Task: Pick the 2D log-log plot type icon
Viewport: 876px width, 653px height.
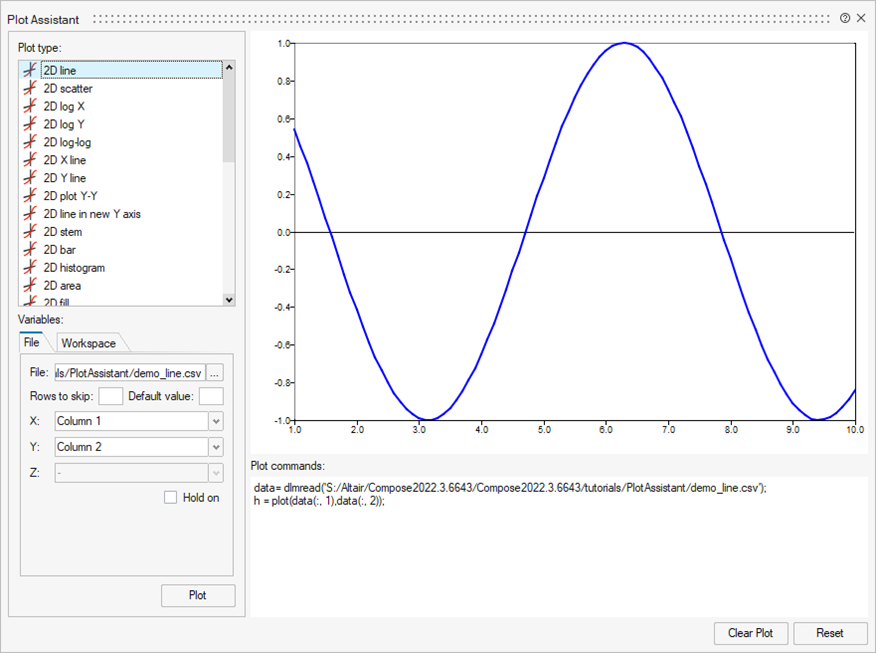Action: tap(30, 142)
